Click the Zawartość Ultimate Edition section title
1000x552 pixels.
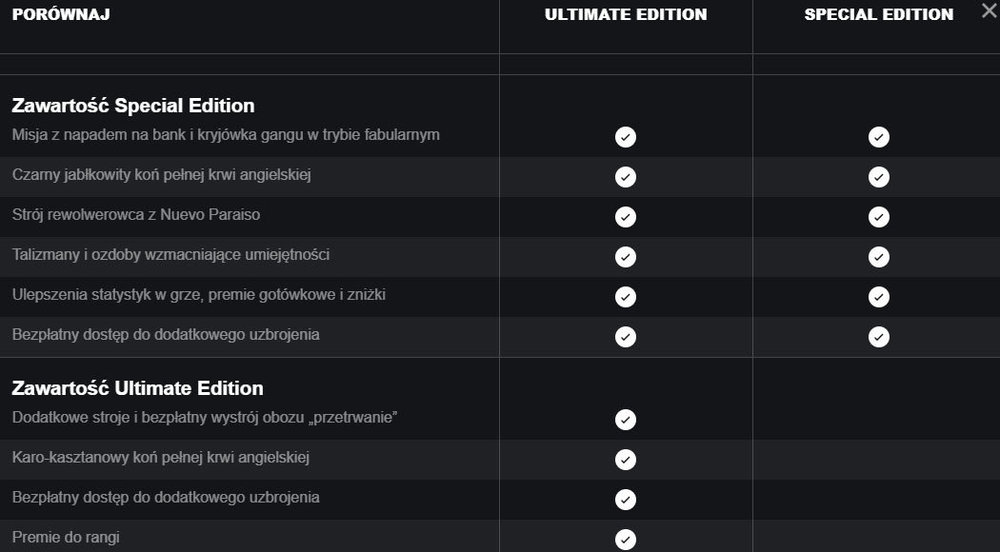pyautogui.click(x=138, y=388)
